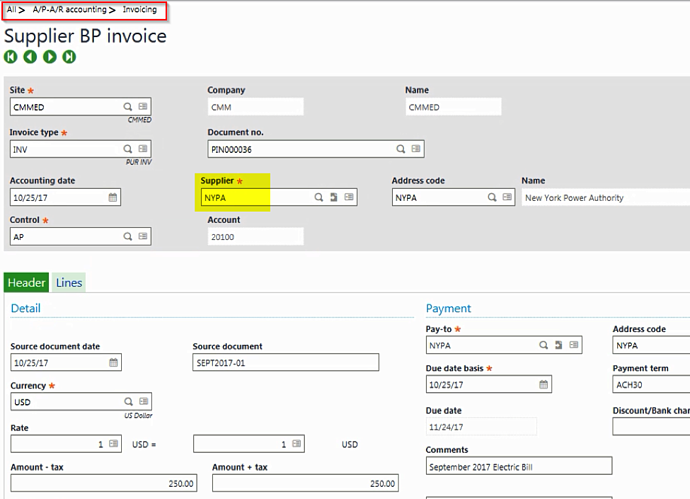Click the Invoicing breadcrumb link

click(x=139, y=9)
